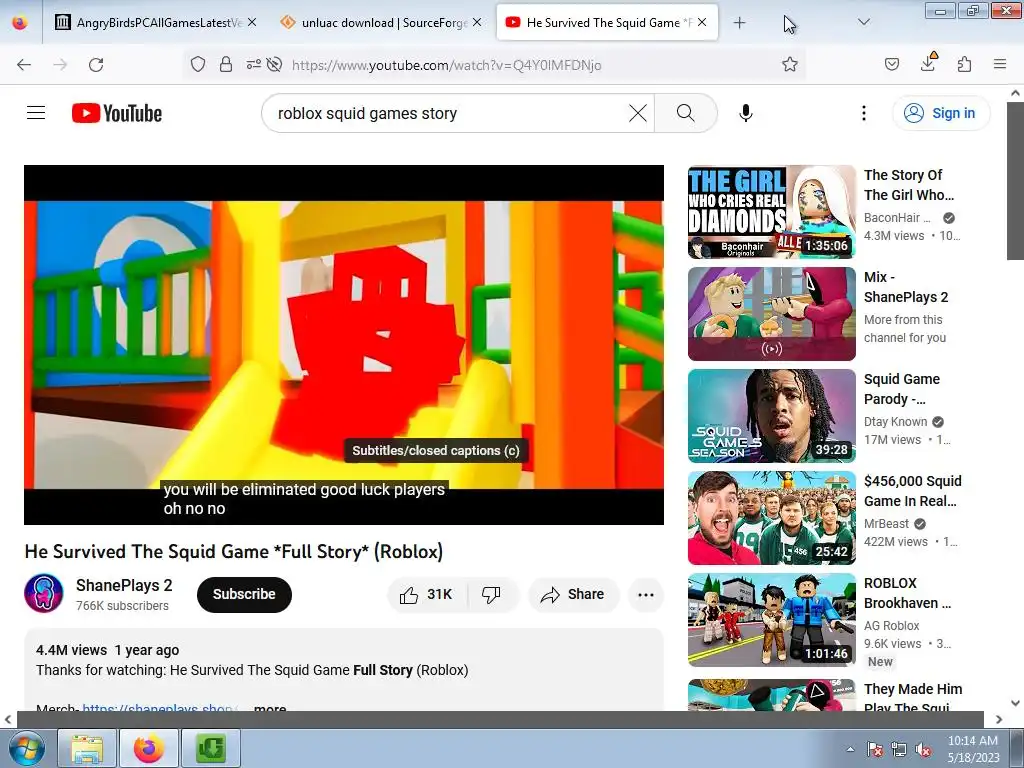Bookmark this page with the star icon
The width and height of the screenshot is (1024, 768).
pos(790,64)
